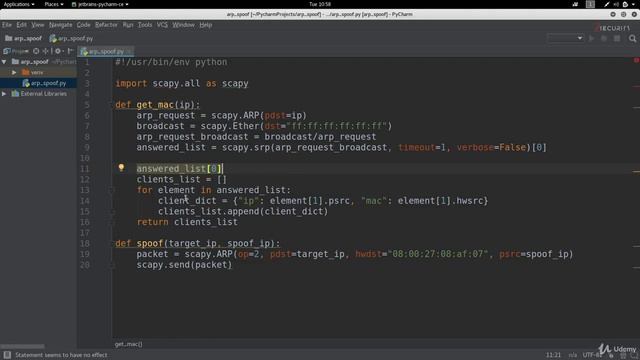The height and width of the screenshot is (360, 640).
Task: Click the def get_mac(ip) function line
Action: point(158,105)
